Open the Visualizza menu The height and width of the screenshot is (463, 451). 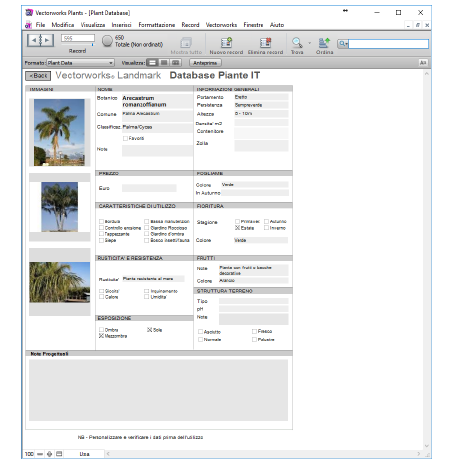click(93, 25)
